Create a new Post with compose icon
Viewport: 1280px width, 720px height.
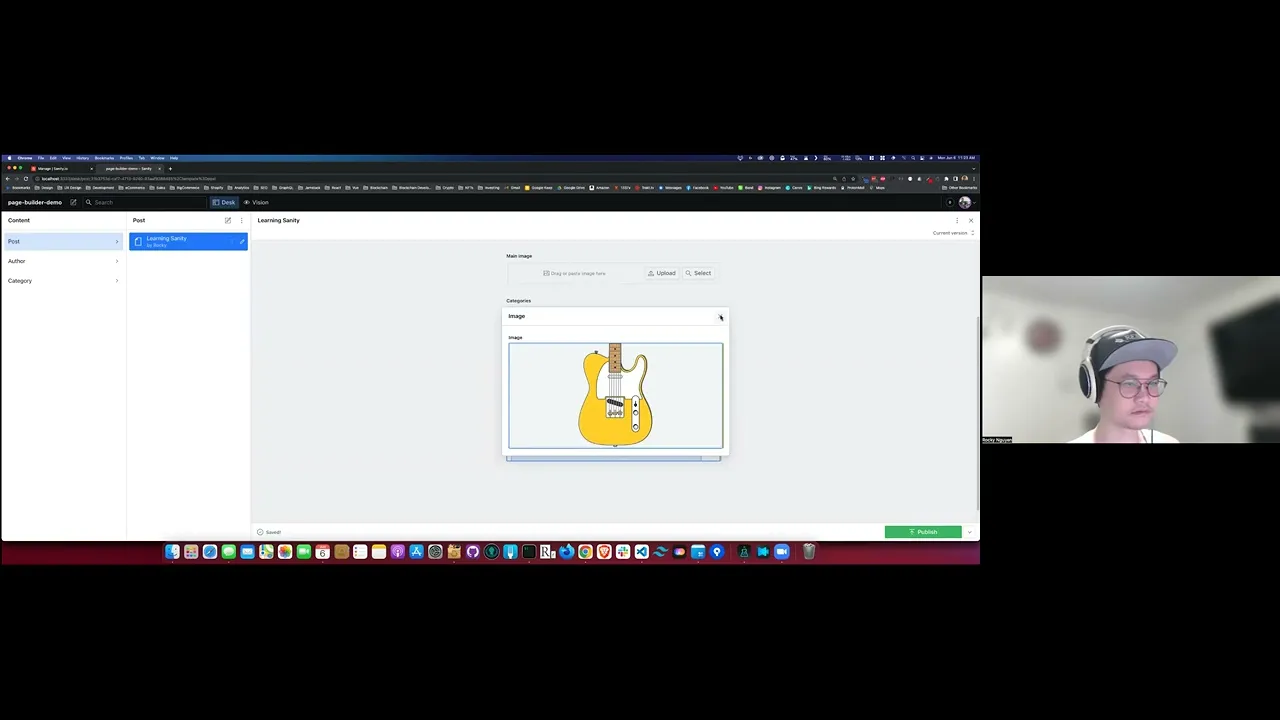(x=228, y=220)
